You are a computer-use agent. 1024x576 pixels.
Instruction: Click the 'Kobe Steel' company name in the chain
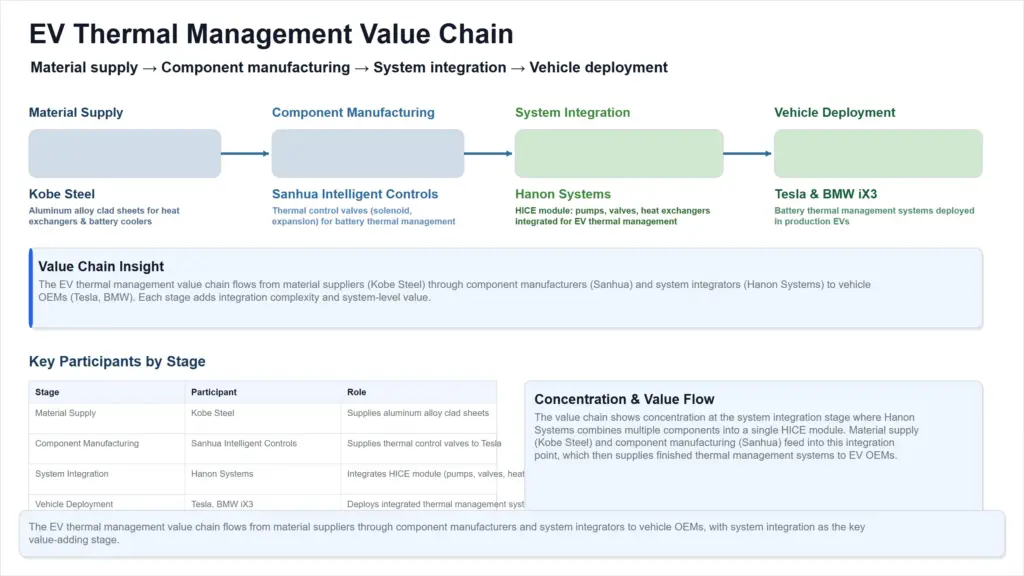coord(61,194)
